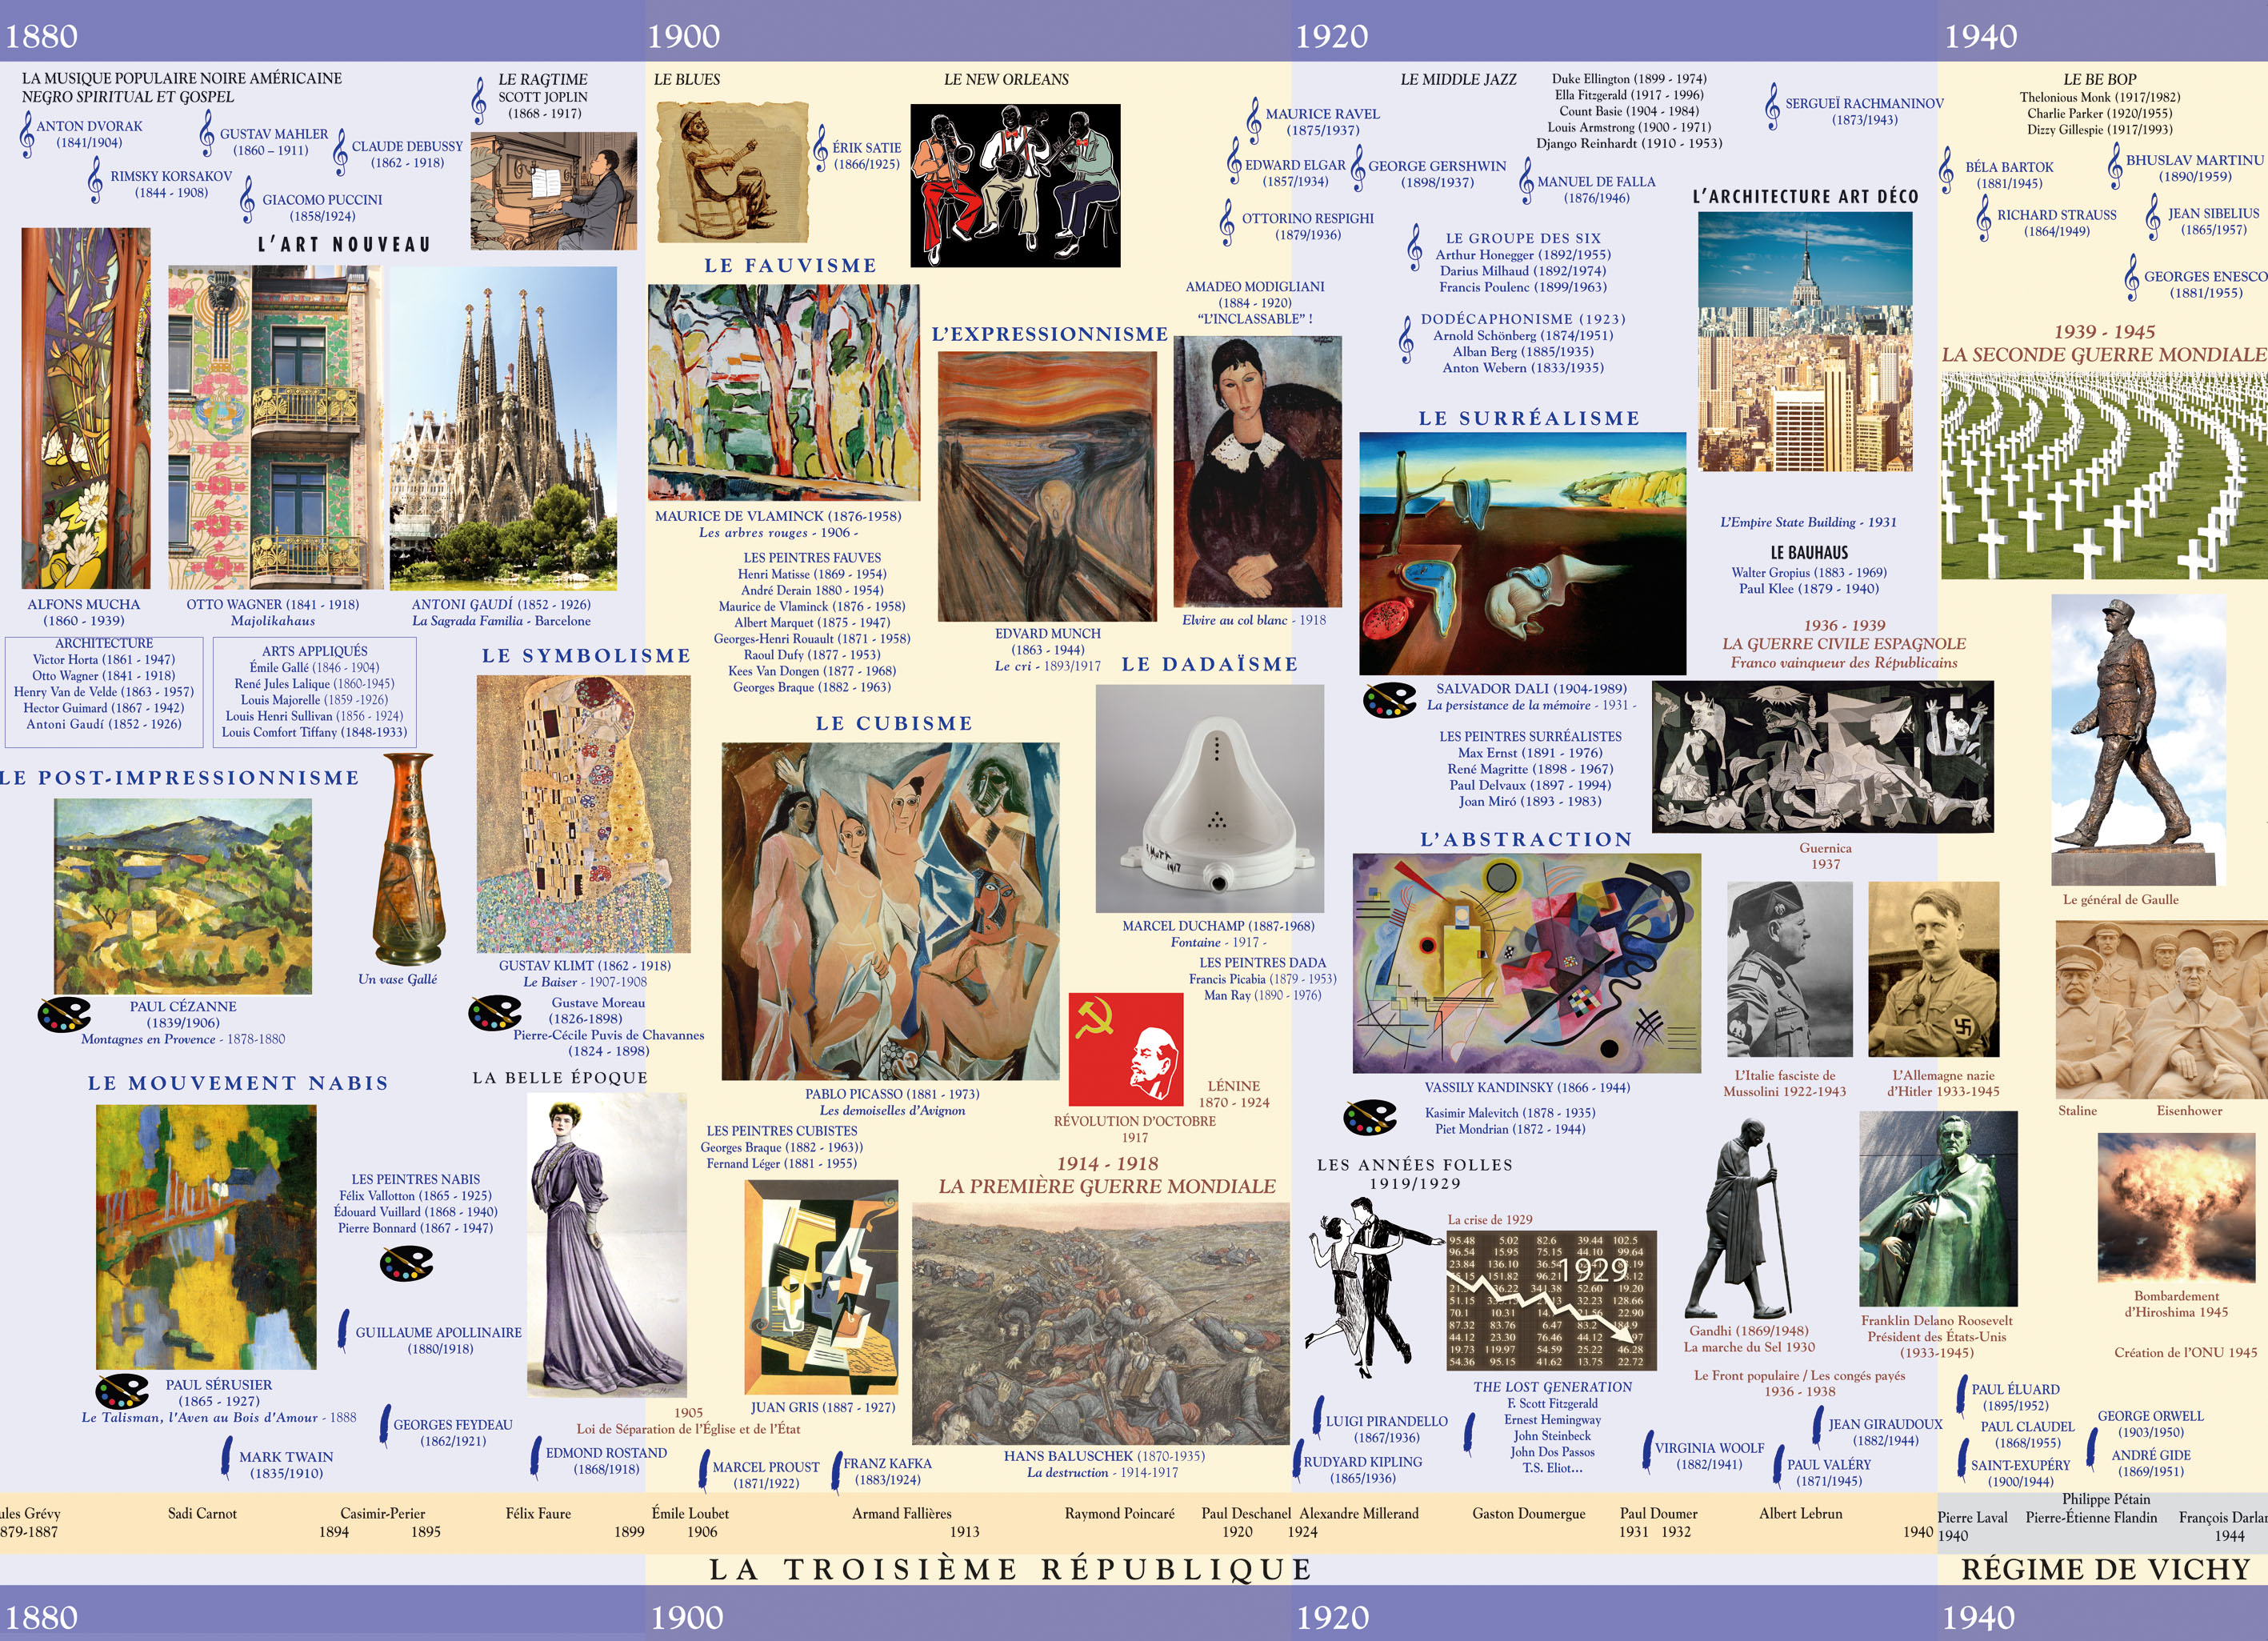Click the "LE SURRÉALISME" heading
Image resolution: width=2268 pixels, height=1641 pixels.
(x=1529, y=419)
